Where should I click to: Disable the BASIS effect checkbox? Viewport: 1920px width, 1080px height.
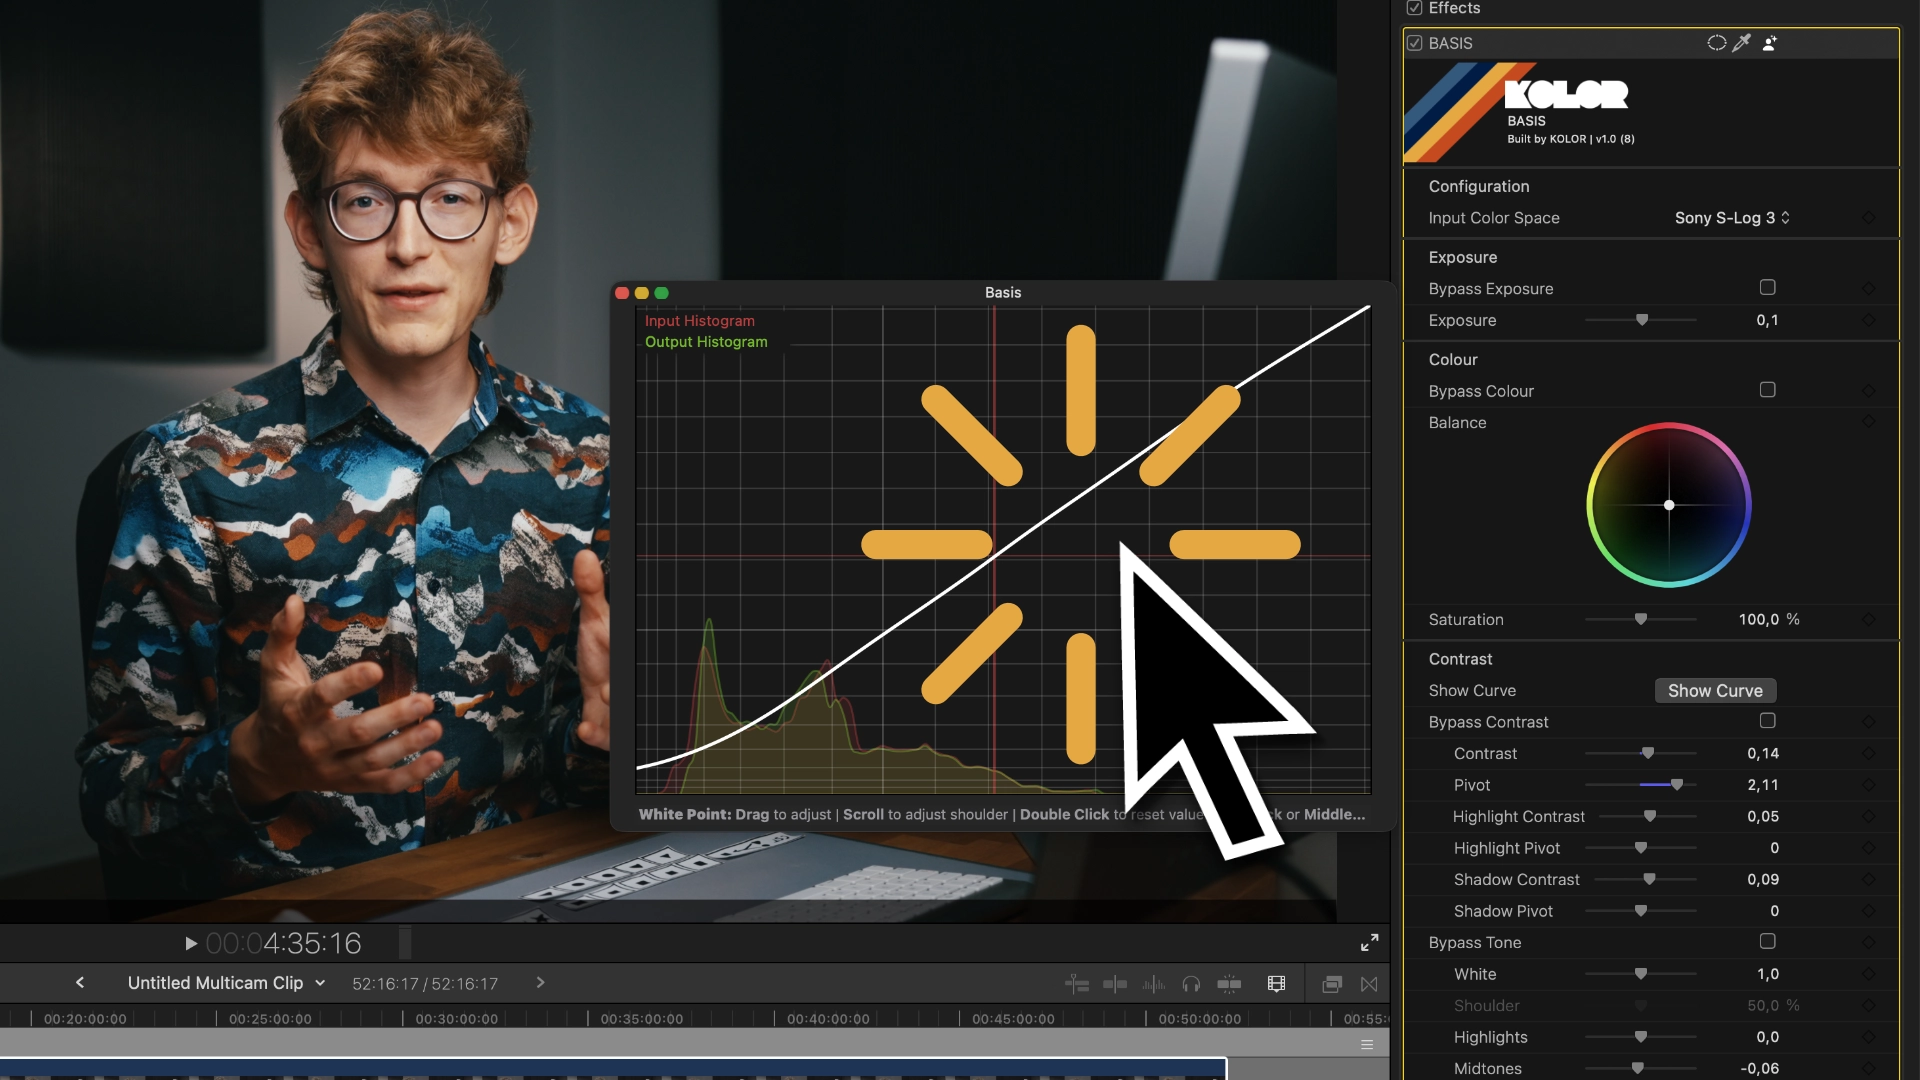click(1414, 43)
